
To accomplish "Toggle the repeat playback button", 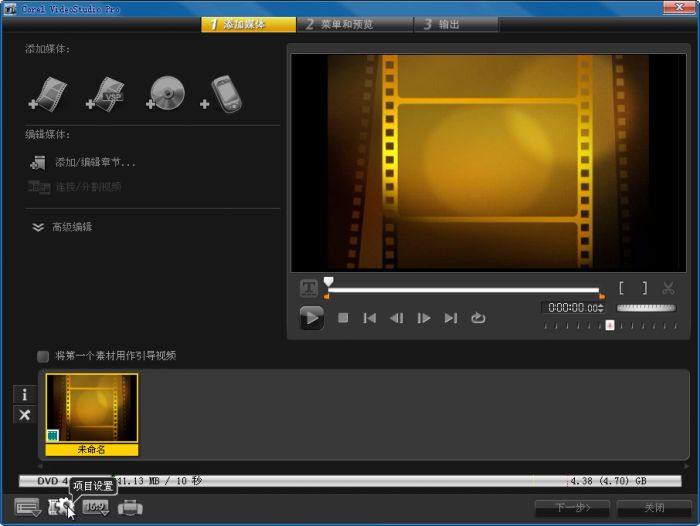I will pyautogui.click(x=478, y=318).
